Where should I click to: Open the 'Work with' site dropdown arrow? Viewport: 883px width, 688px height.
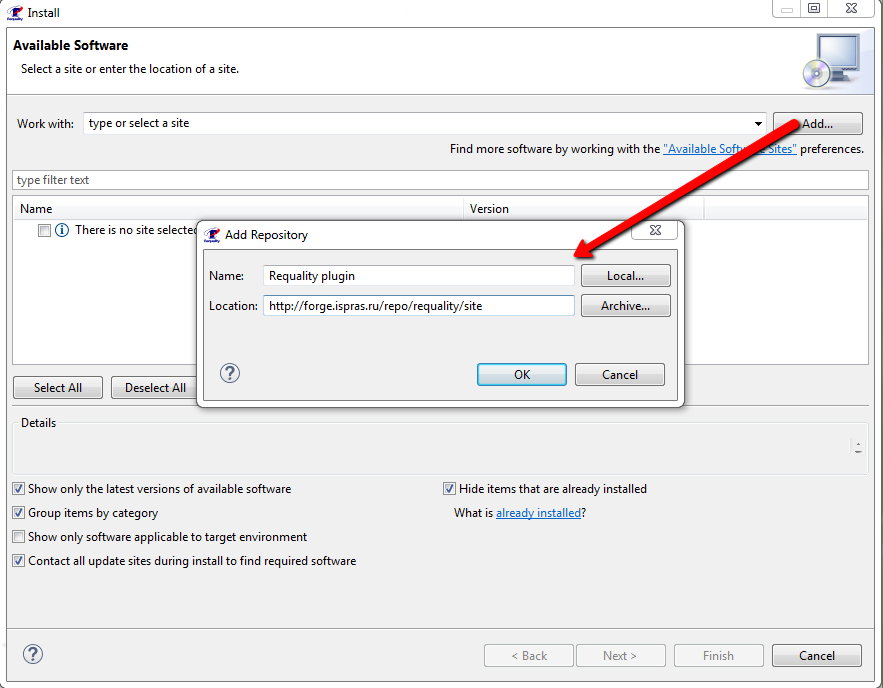758,123
